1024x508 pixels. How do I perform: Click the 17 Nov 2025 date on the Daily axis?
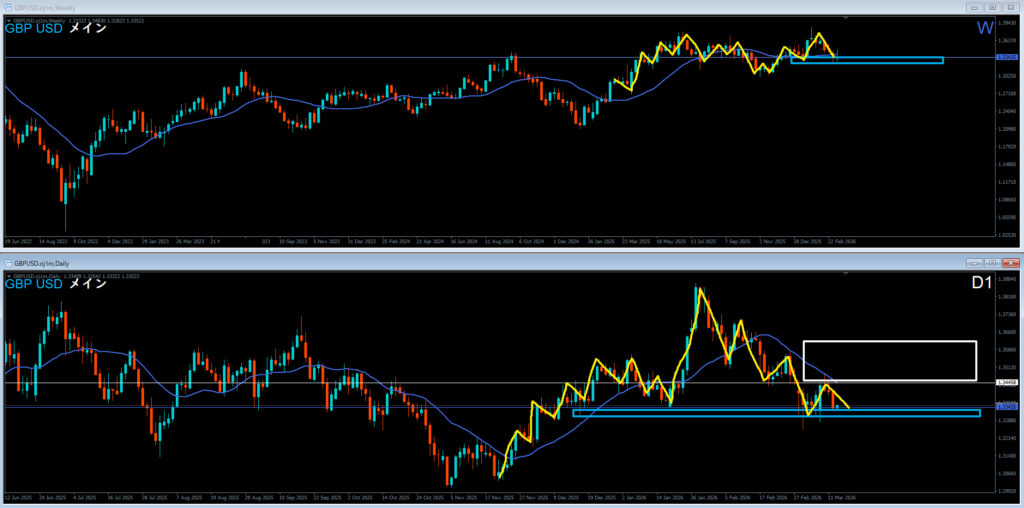pyautogui.click(x=499, y=497)
